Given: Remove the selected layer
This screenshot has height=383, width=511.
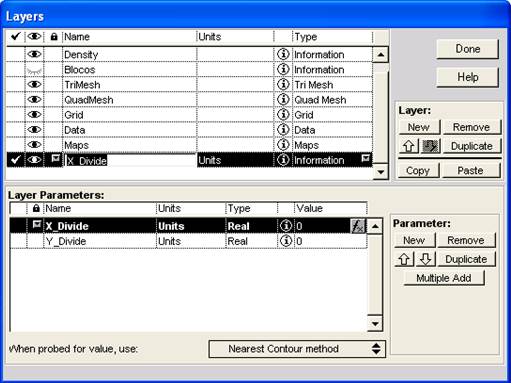Looking at the screenshot, I should [x=471, y=127].
